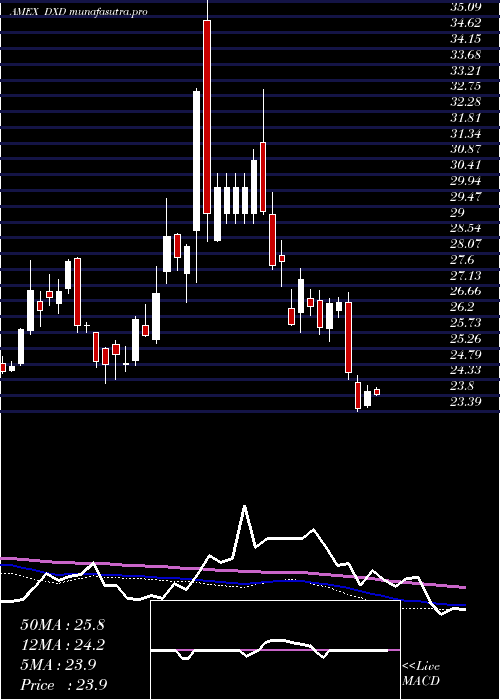Click the 30.41 price axis label
Image resolution: width=500 pixels, height=700 pixels.
pos(466,165)
